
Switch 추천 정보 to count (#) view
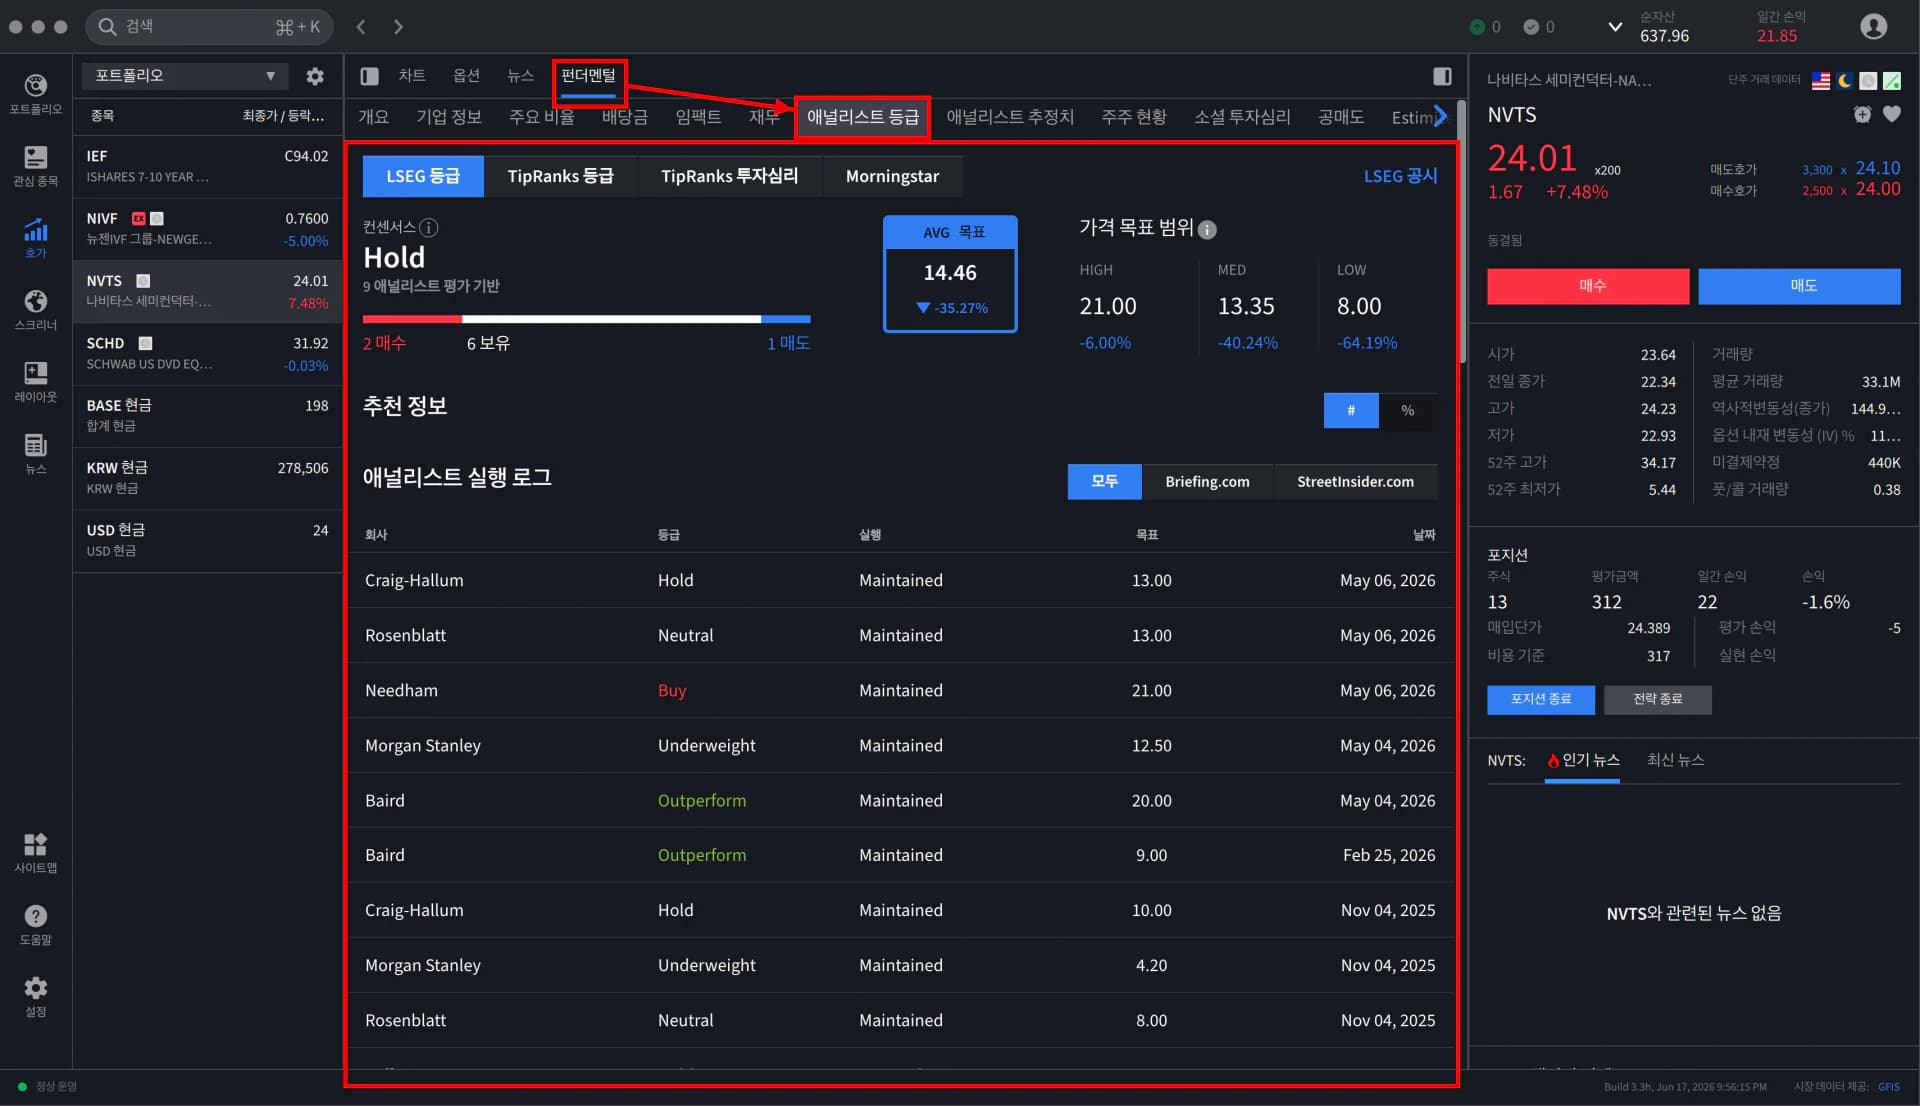tap(1351, 410)
